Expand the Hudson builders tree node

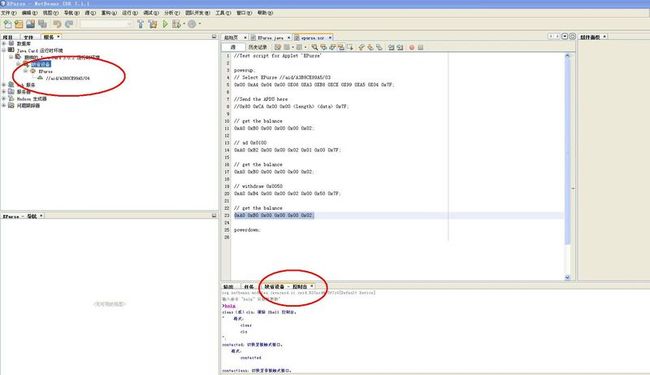(x=4, y=99)
